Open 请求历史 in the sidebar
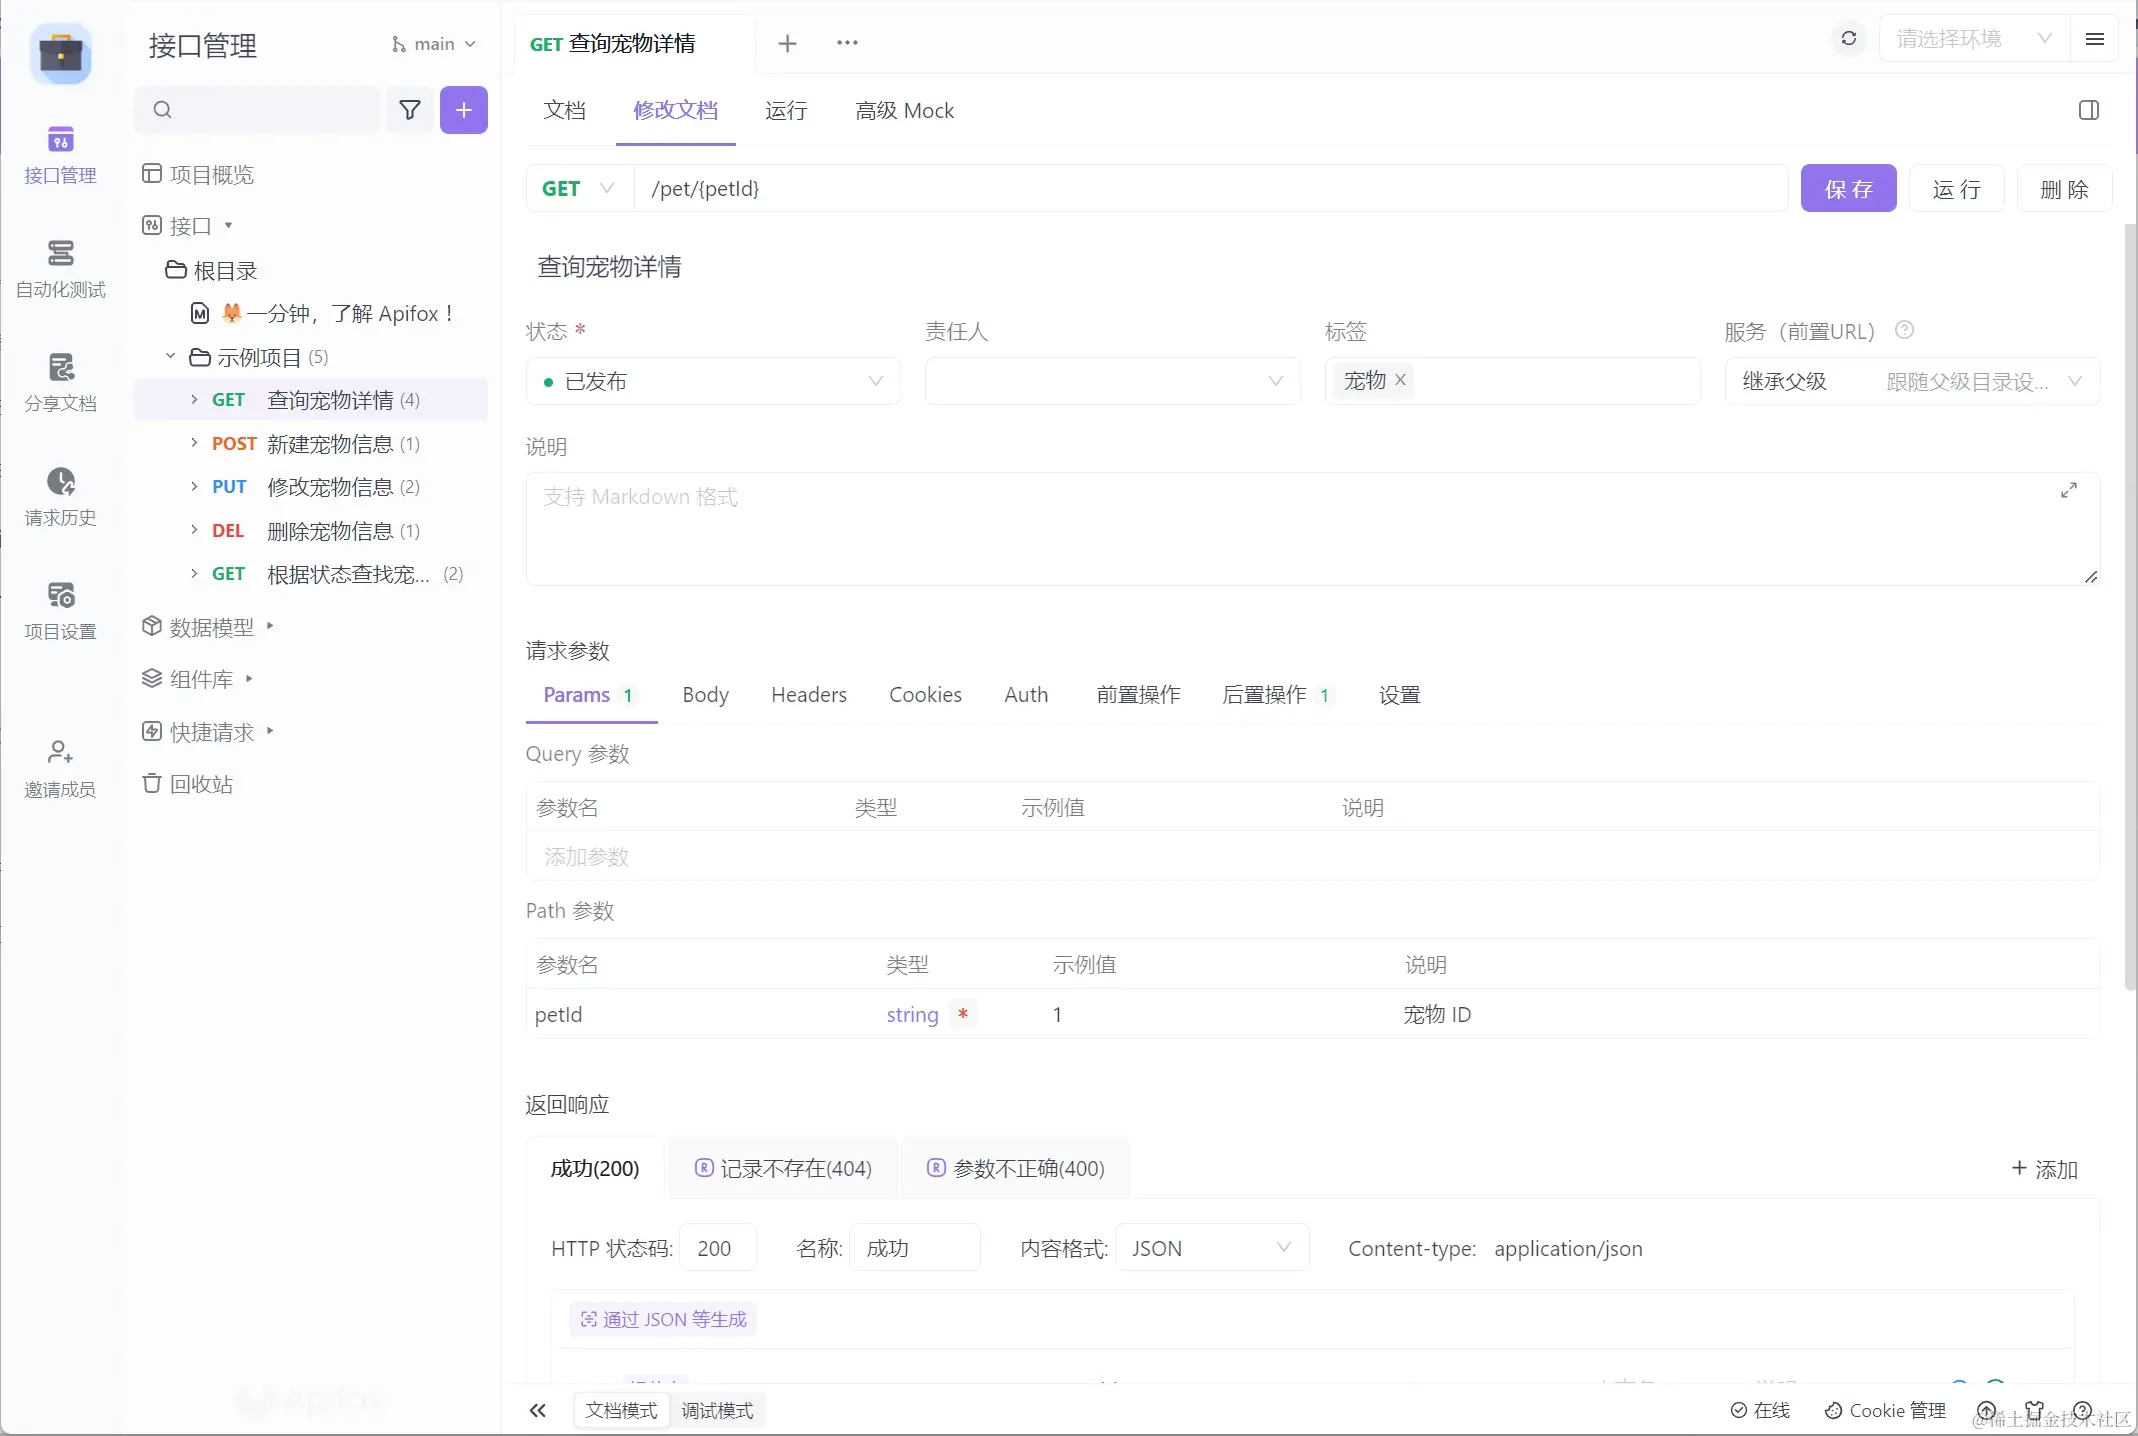Viewport: 2138px width, 1436px height. pos(60,496)
